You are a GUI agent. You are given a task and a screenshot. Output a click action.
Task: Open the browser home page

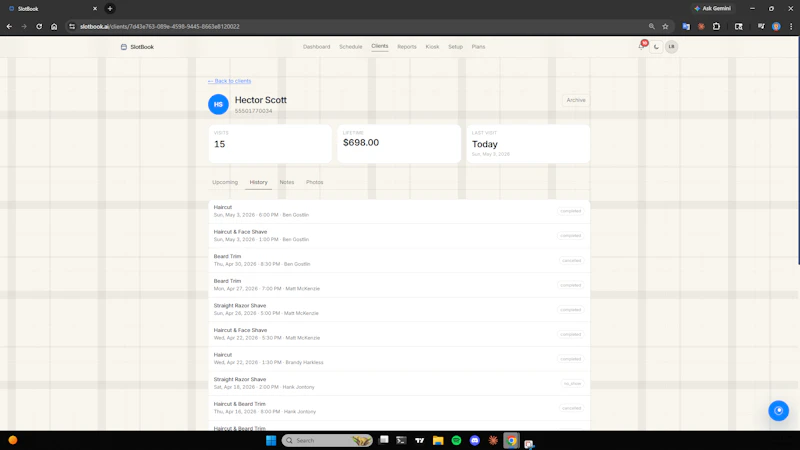(x=54, y=27)
